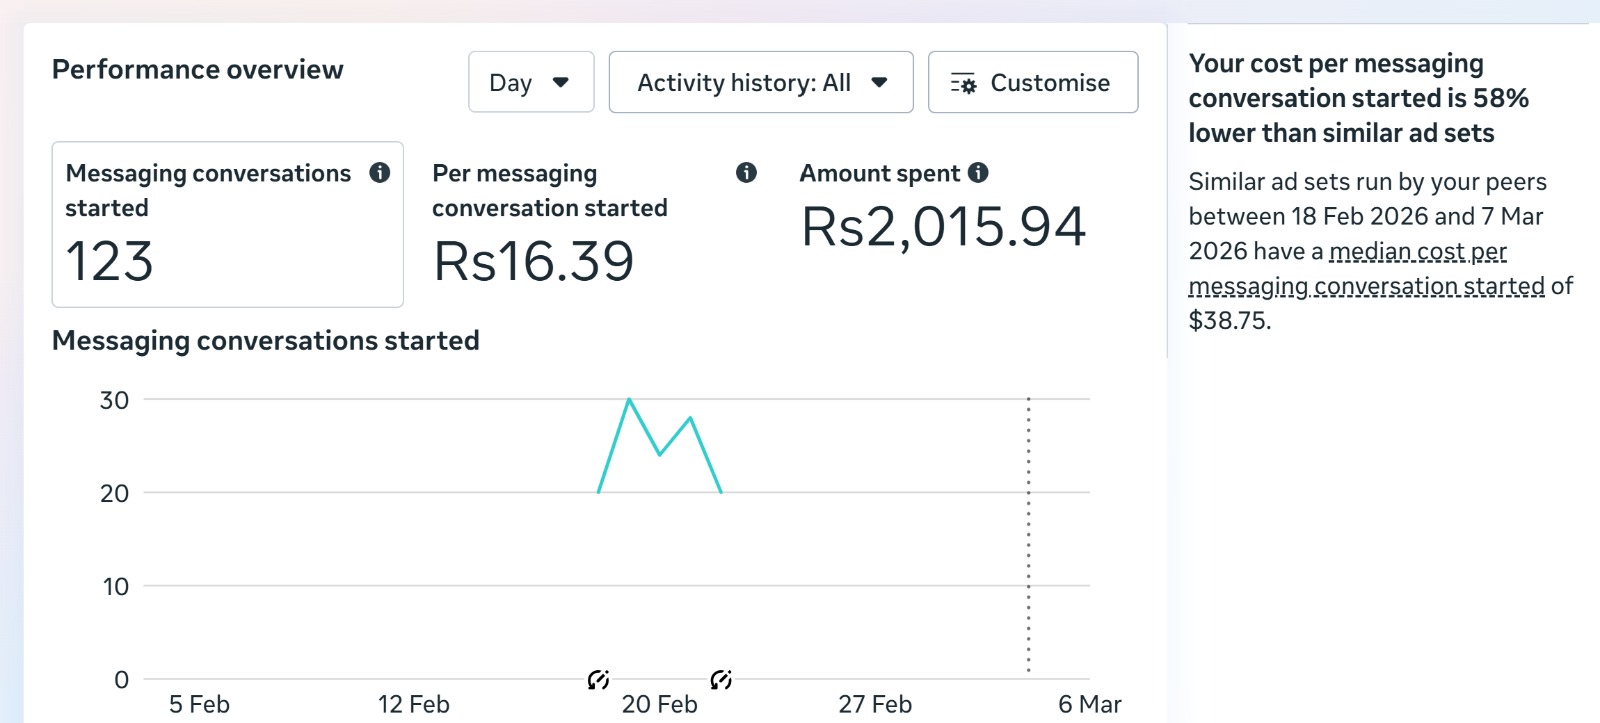Viewport: 1600px width, 723px height.
Task: Expand the Activity history: All dropdown
Action: pyautogui.click(x=760, y=82)
